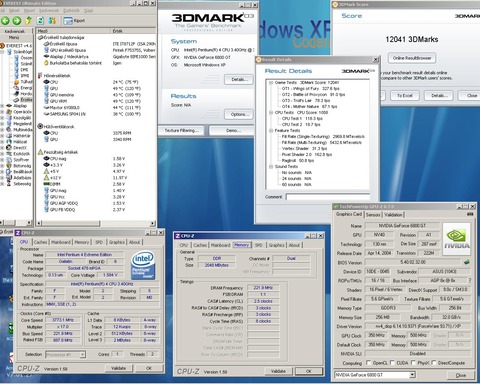Viewport: 480px width, 384px height.
Task: Click BIOS save chip icon in GPU-Z
Action: 467,262
